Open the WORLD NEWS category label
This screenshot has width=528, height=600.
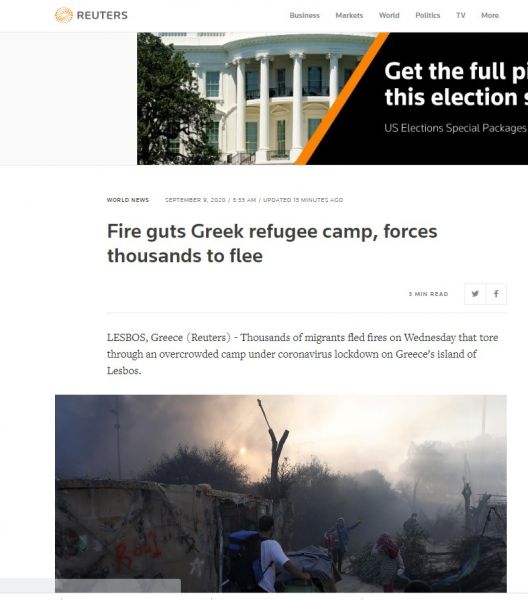coord(128,200)
